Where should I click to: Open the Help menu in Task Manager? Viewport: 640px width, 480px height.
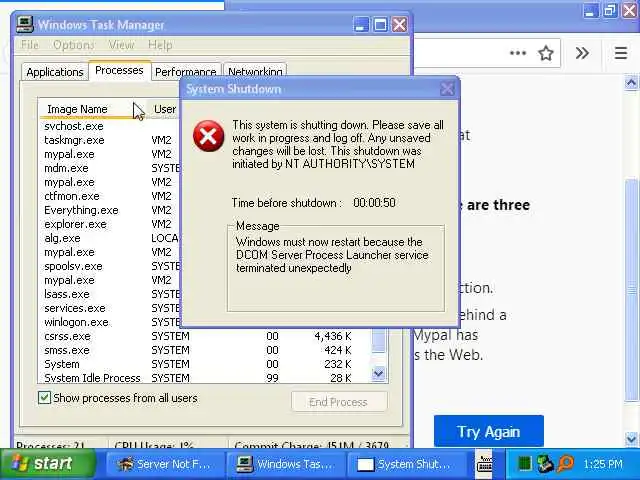(x=160, y=44)
